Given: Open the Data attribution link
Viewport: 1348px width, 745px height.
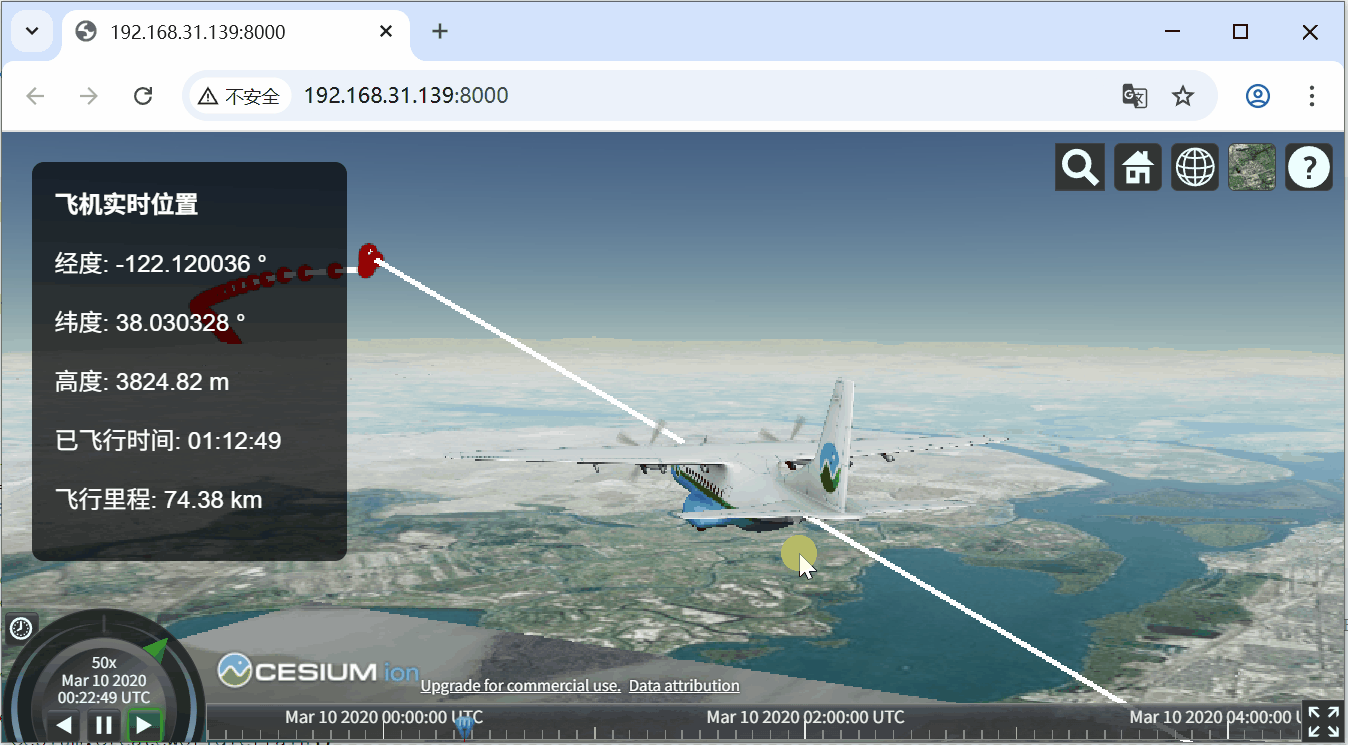Looking at the screenshot, I should [x=684, y=685].
